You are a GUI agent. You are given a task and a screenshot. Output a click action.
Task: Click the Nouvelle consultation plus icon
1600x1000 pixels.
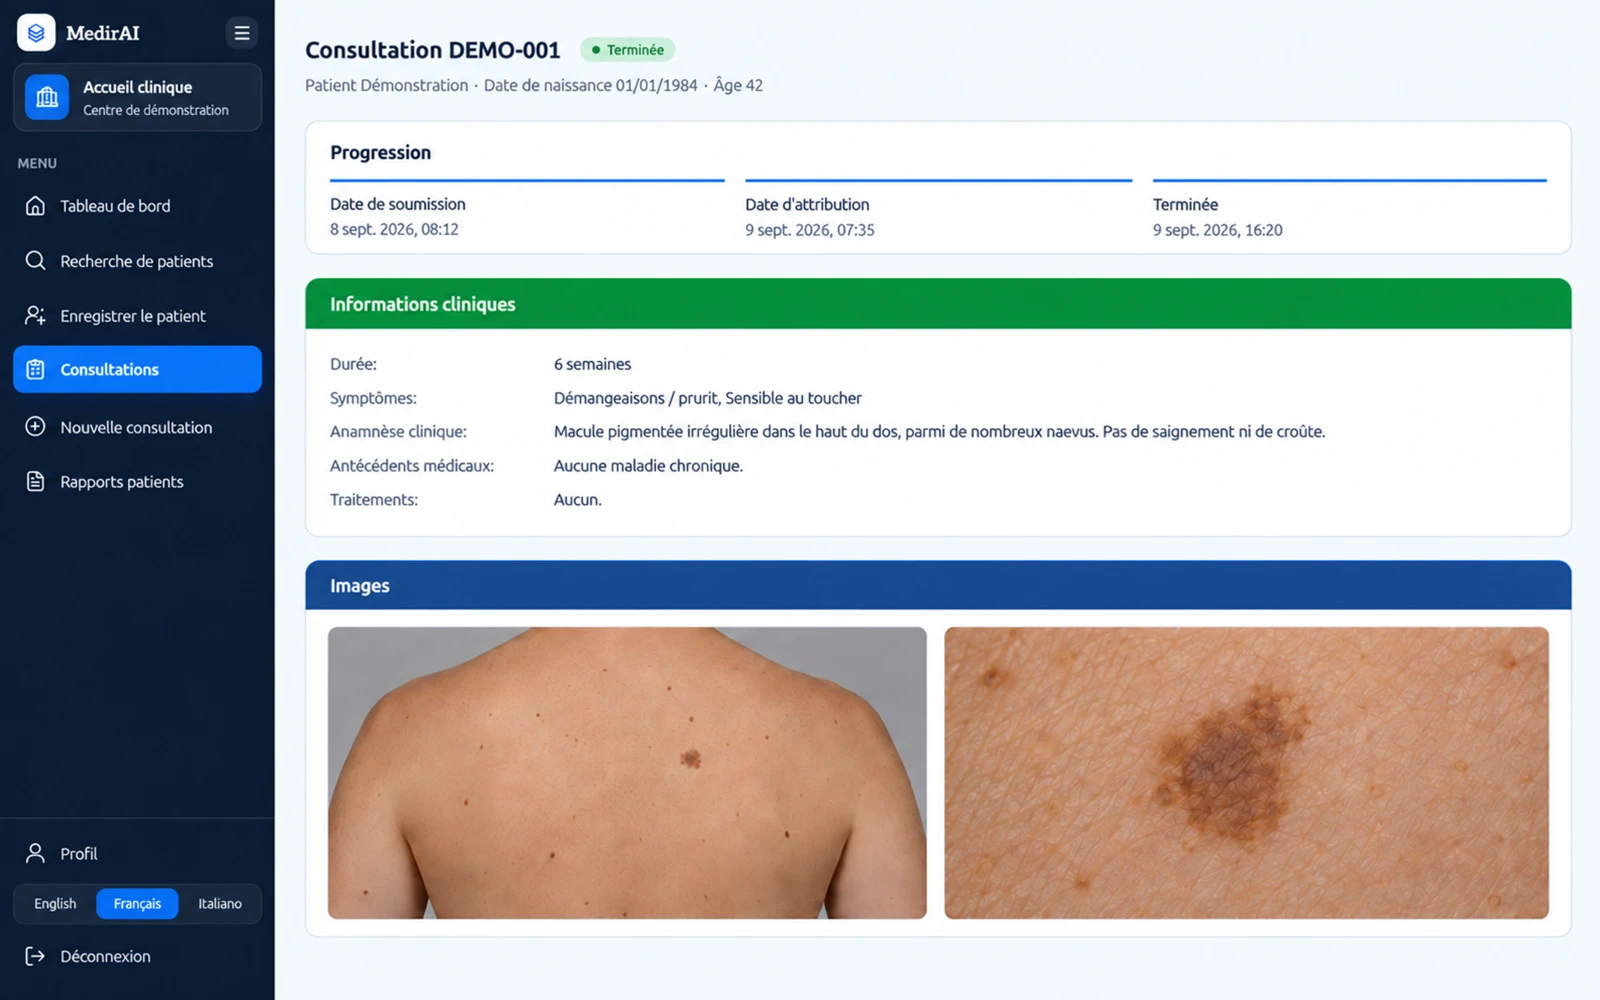point(35,427)
